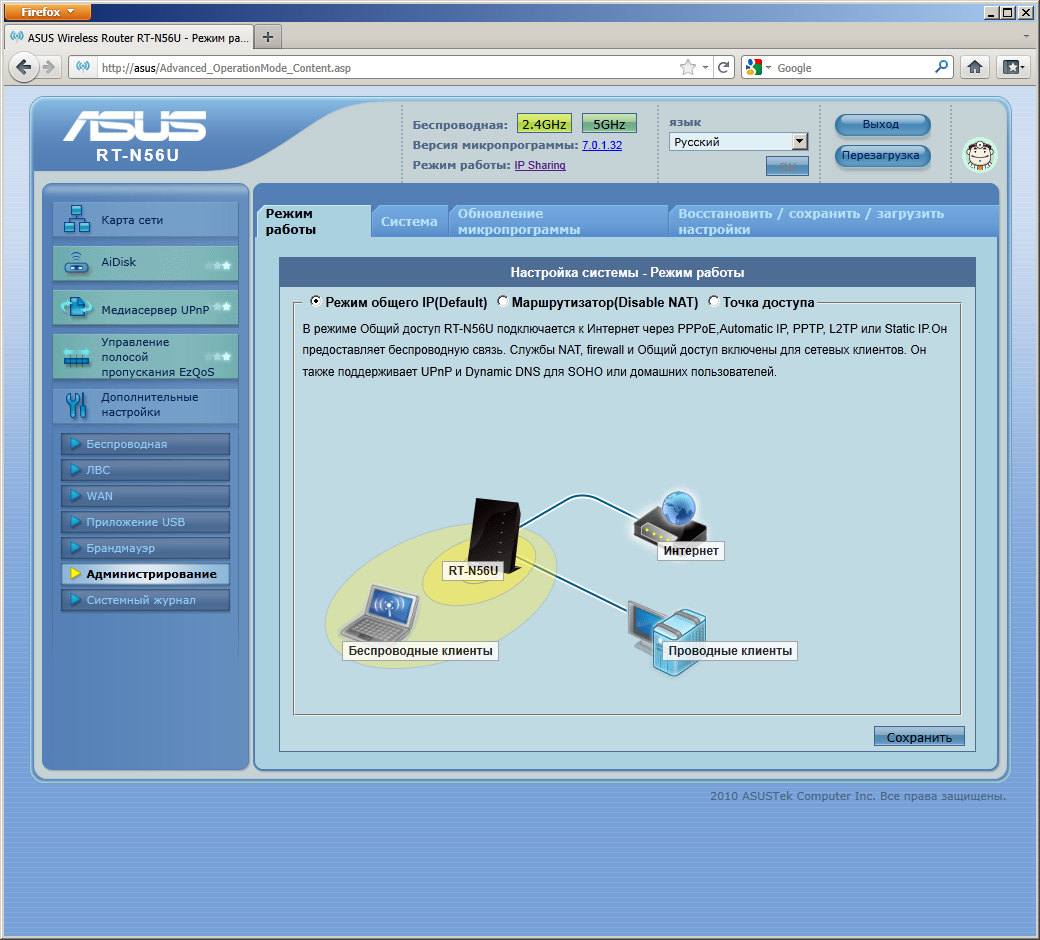Open Восстановить / сохранить / загрузить настройки tab
Screen dimensions: 1040x940
click(832, 221)
